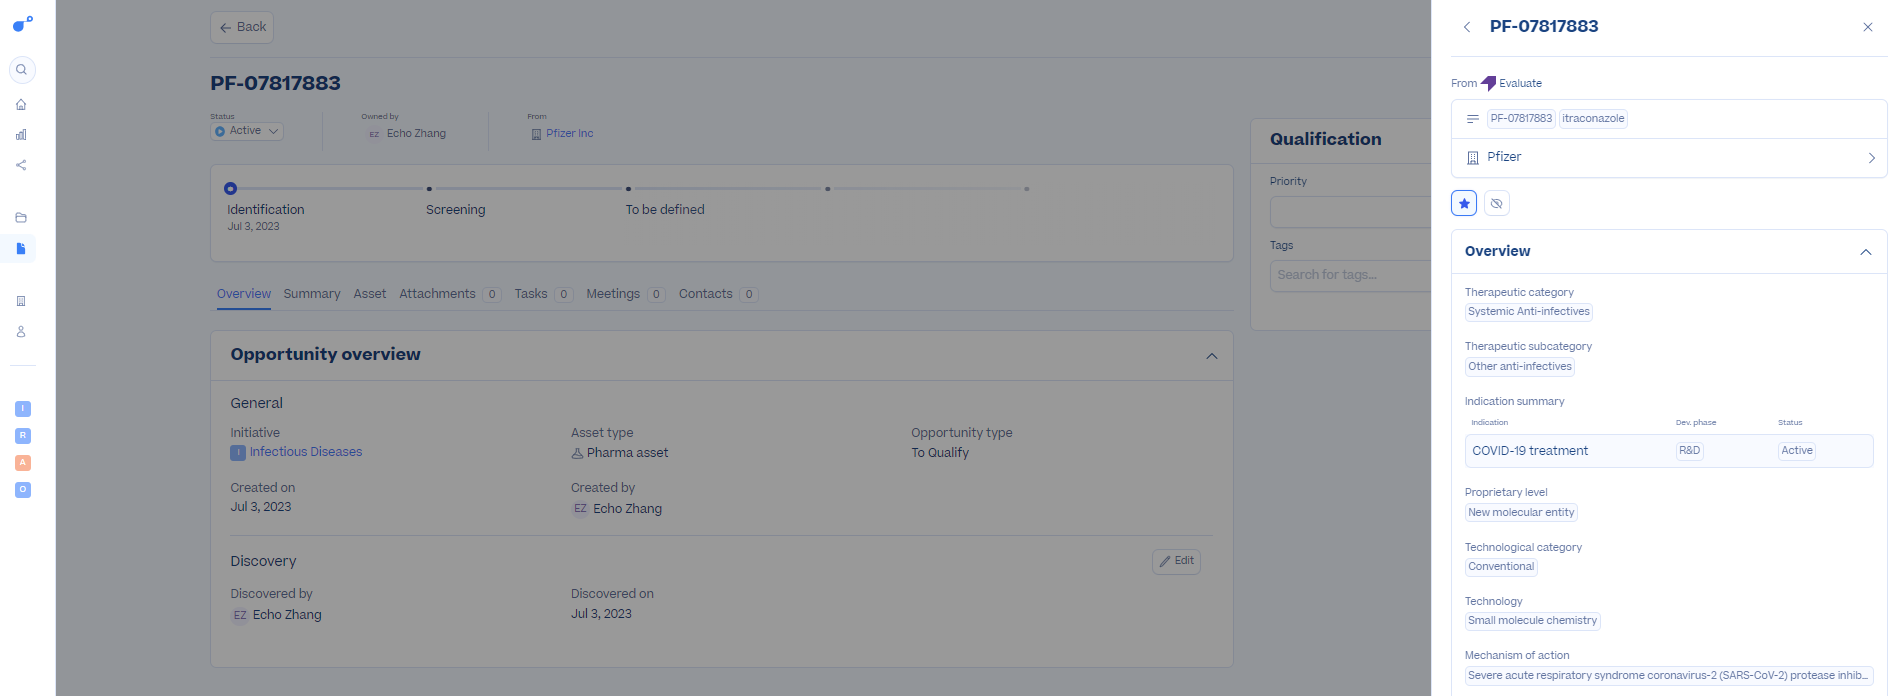Click the app logo in the sidebar

22,23
